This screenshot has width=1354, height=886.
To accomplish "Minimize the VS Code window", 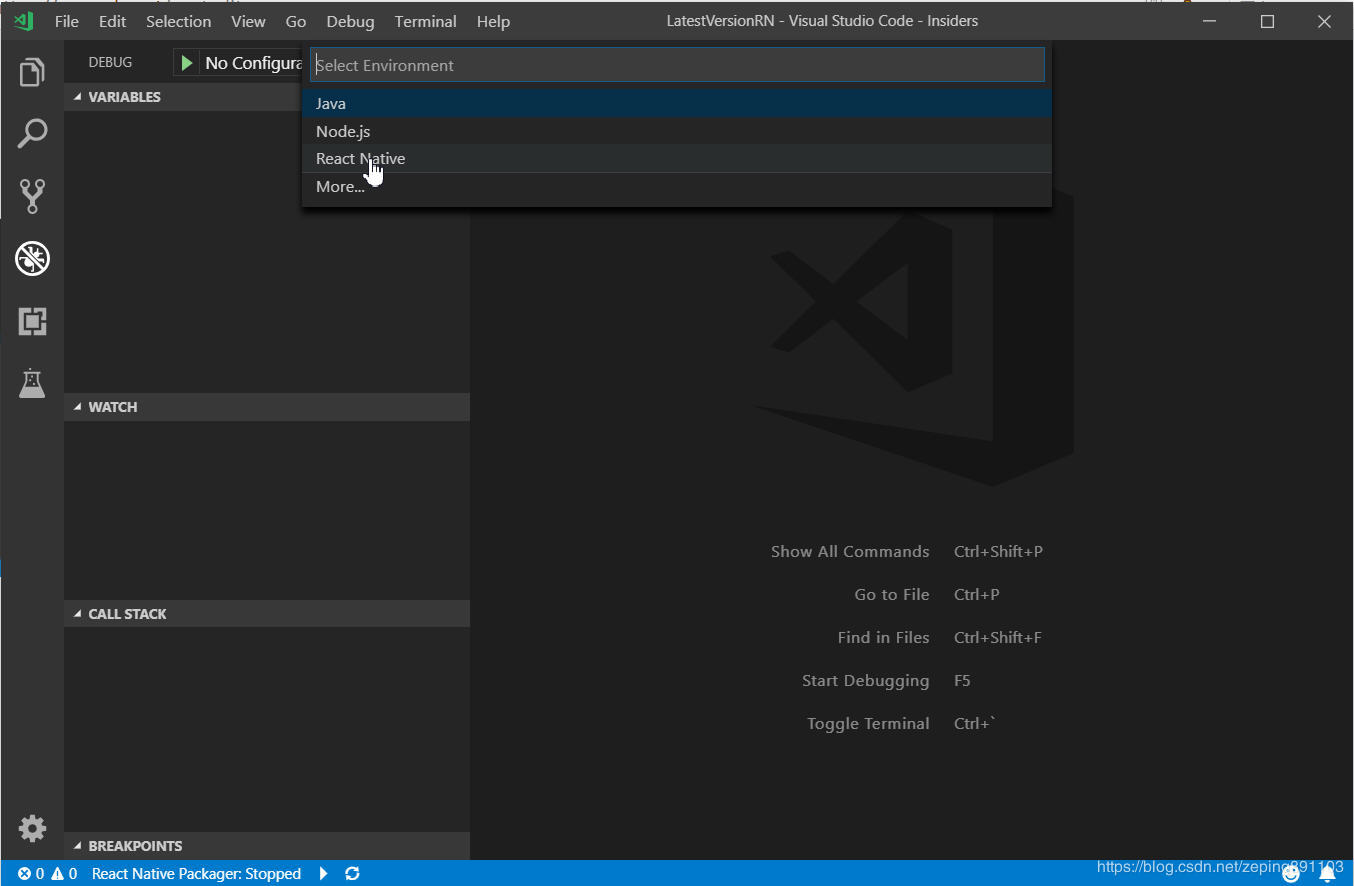I will click(x=1210, y=21).
